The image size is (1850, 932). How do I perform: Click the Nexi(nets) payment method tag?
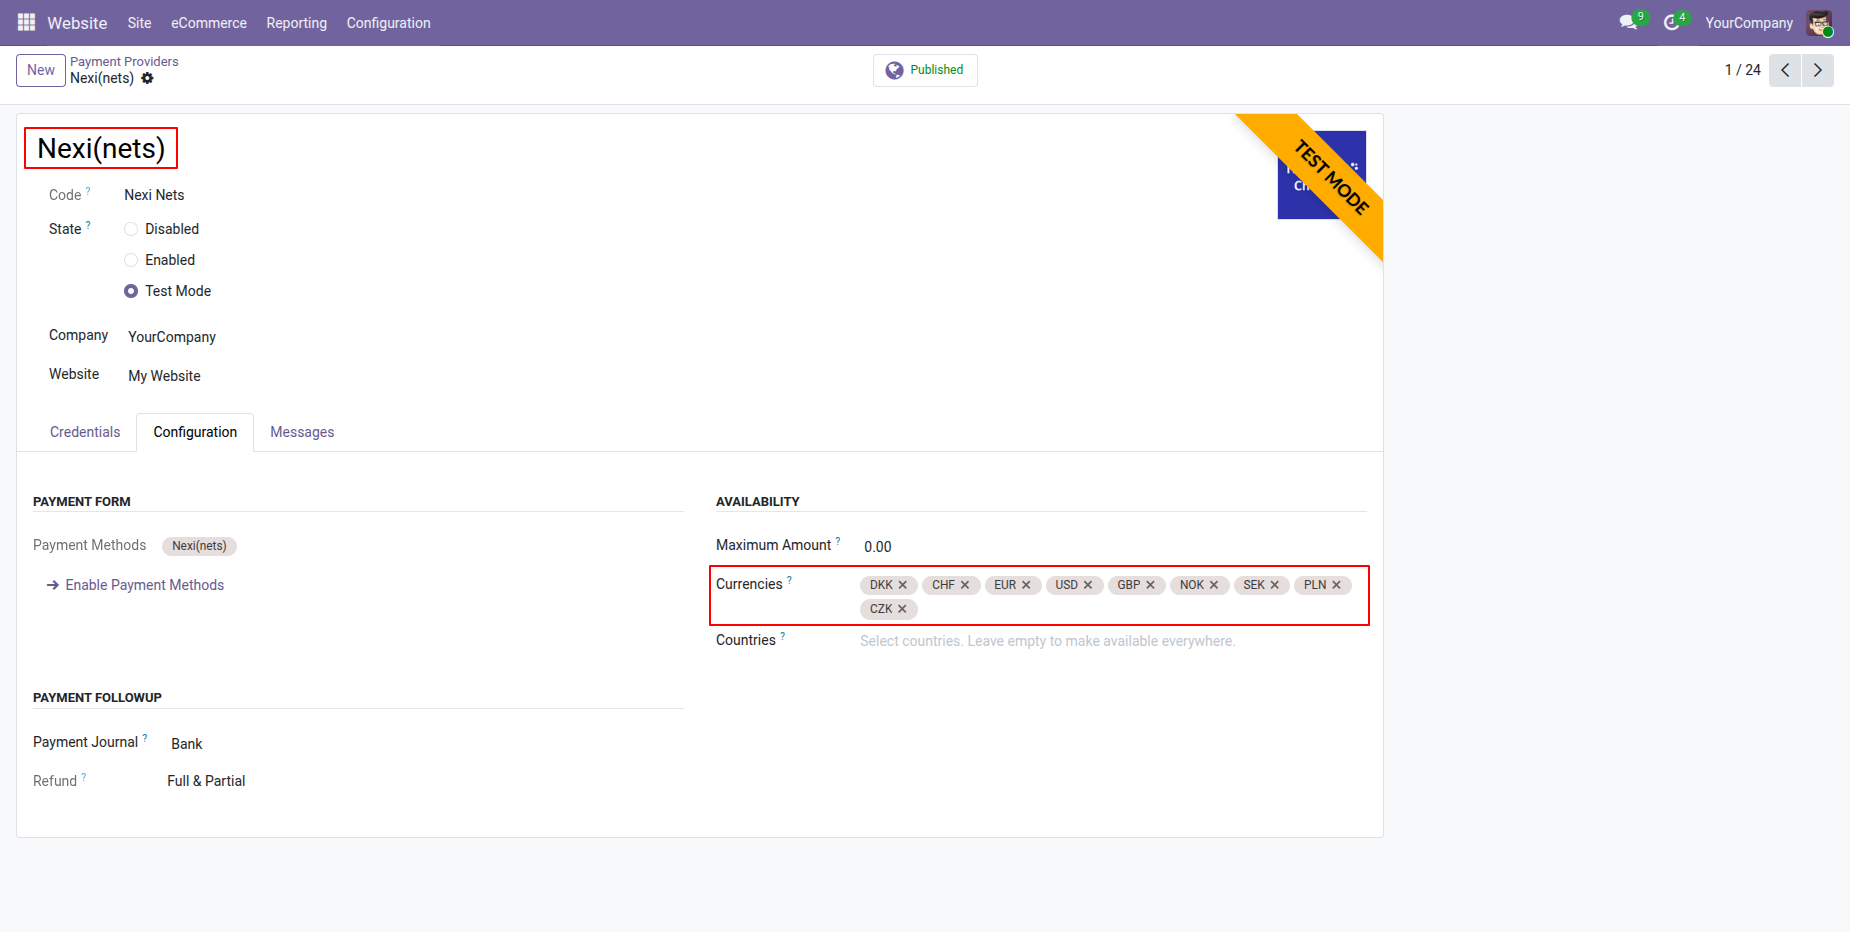[199, 546]
